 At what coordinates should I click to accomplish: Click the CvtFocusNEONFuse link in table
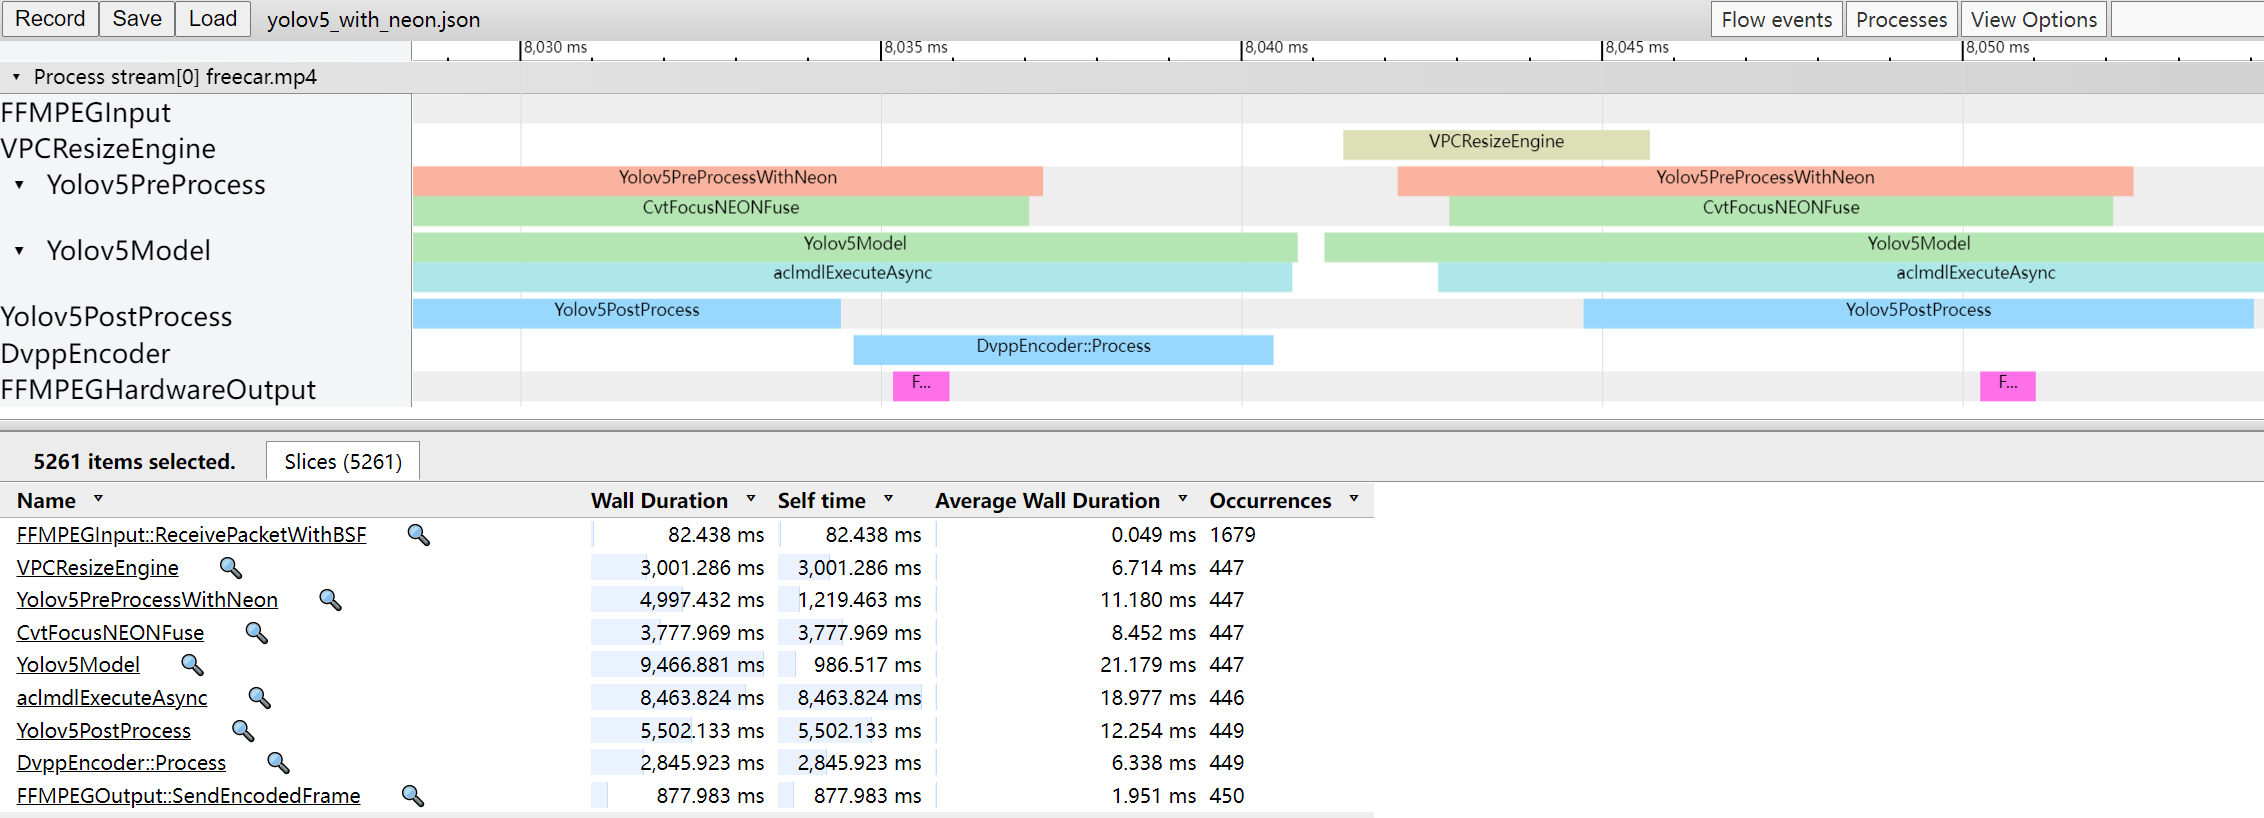(x=110, y=633)
